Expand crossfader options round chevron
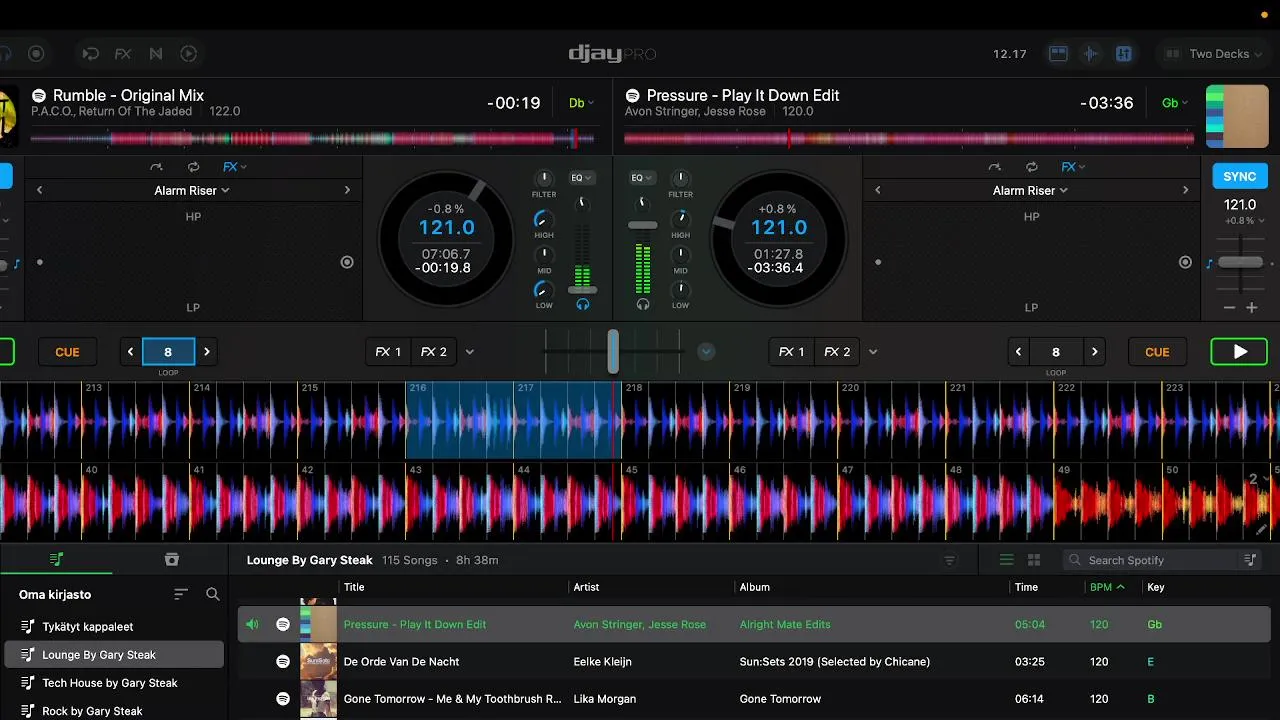1280x720 pixels. [x=706, y=352]
